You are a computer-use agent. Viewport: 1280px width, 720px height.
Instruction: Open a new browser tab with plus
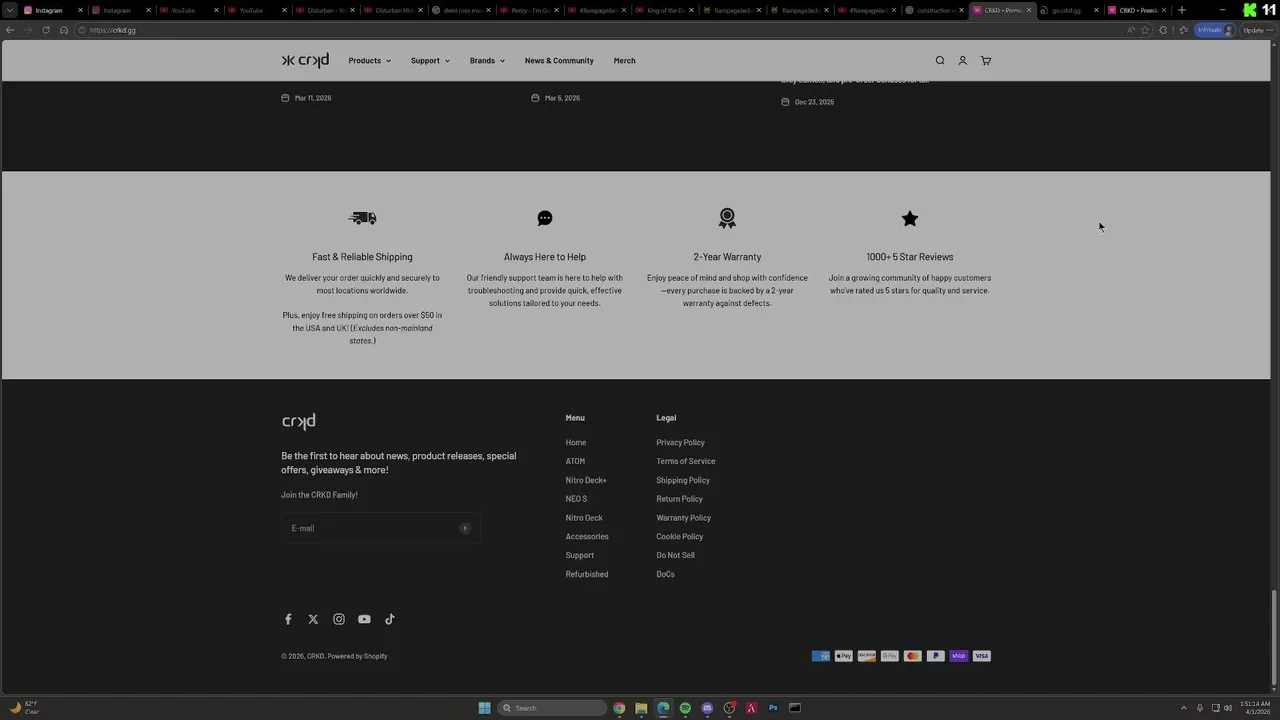[1182, 10]
